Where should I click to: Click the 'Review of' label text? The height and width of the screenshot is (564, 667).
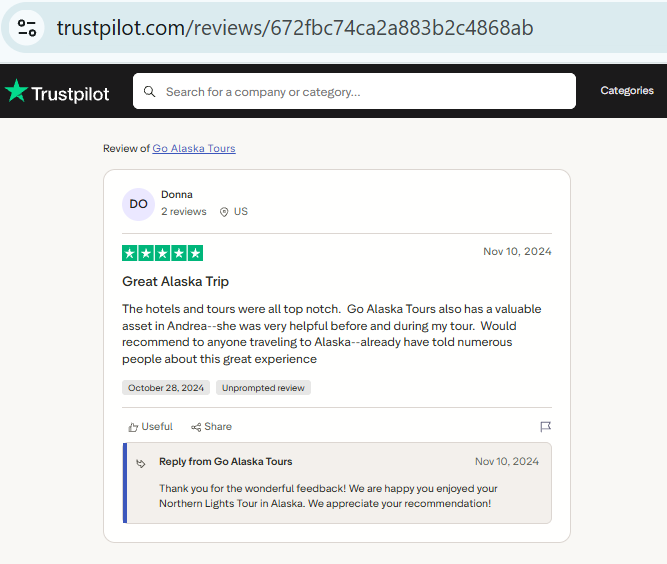pyautogui.click(x=126, y=148)
